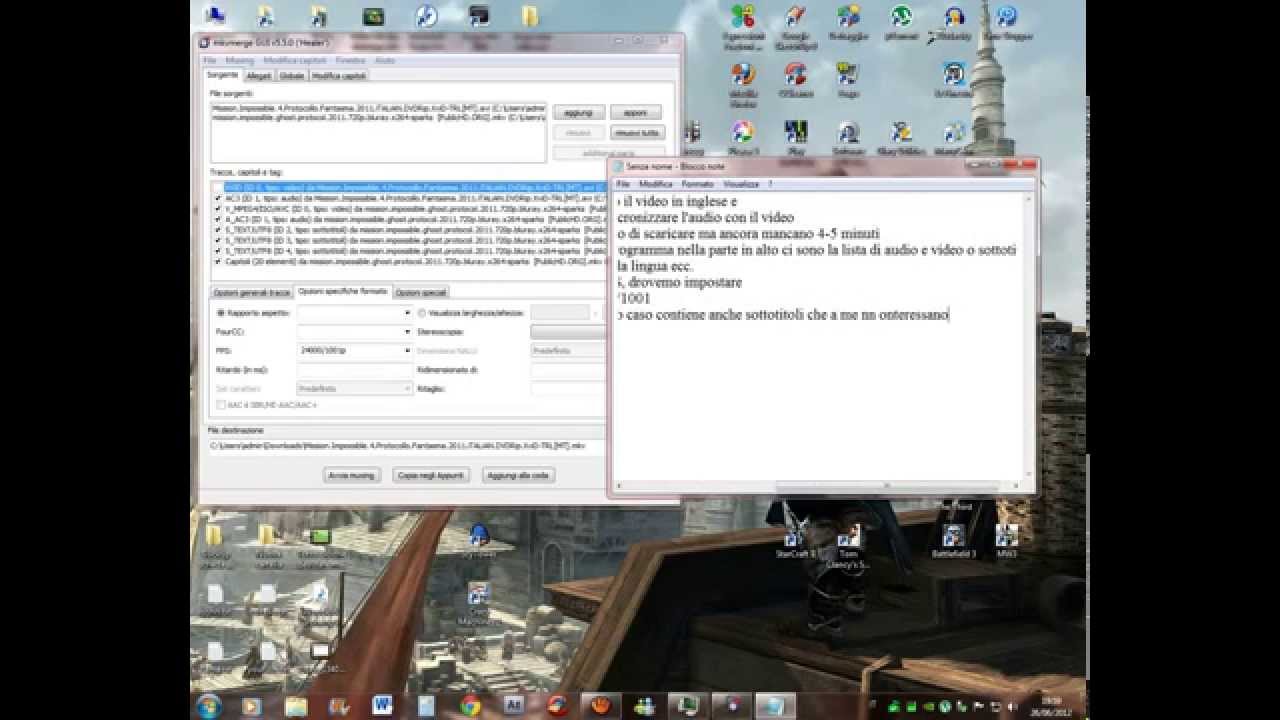Image resolution: width=1280 pixels, height=720 pixels.
Task: Open Notepad Formato menu
Action: (x=697, y=184)
